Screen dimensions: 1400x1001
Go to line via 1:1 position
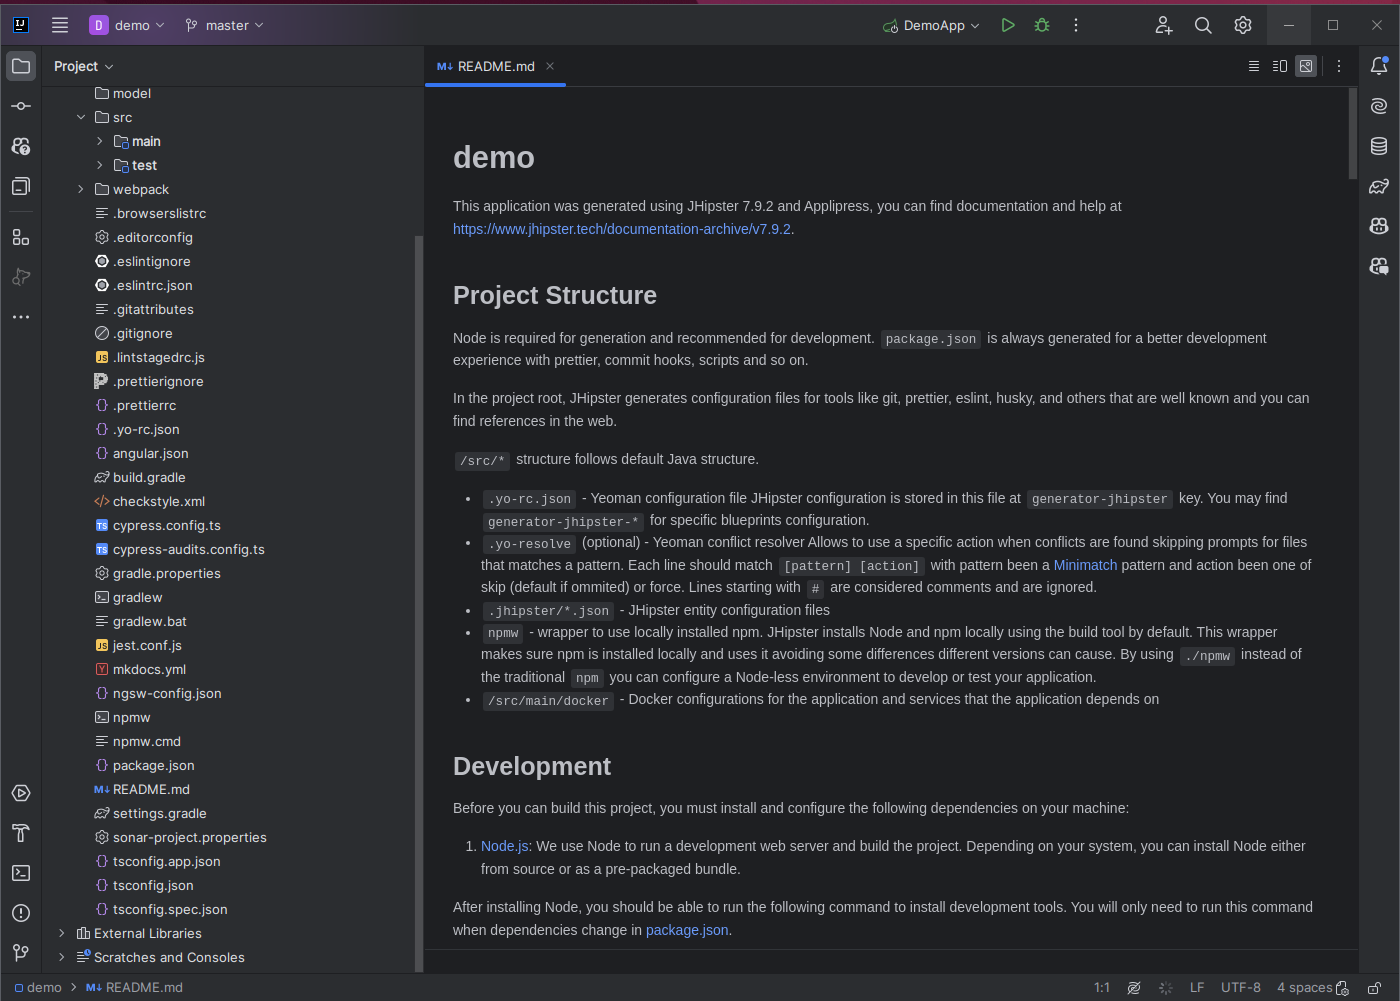click(x=1102, y=987)
